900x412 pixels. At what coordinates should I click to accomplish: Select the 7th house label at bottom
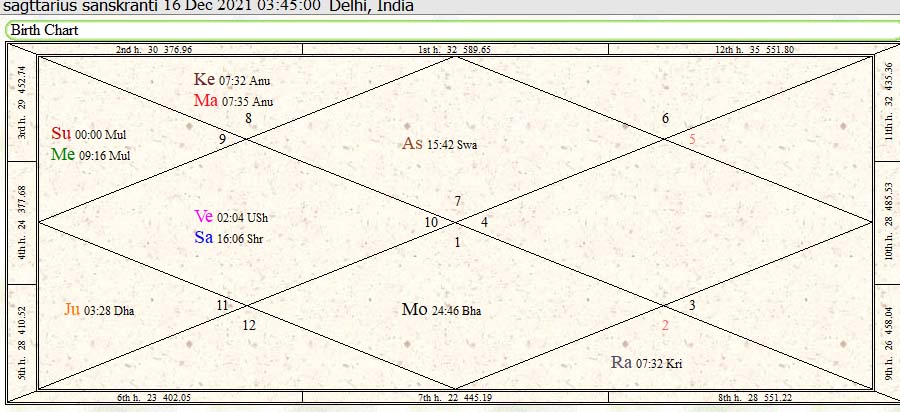[454, 398]
